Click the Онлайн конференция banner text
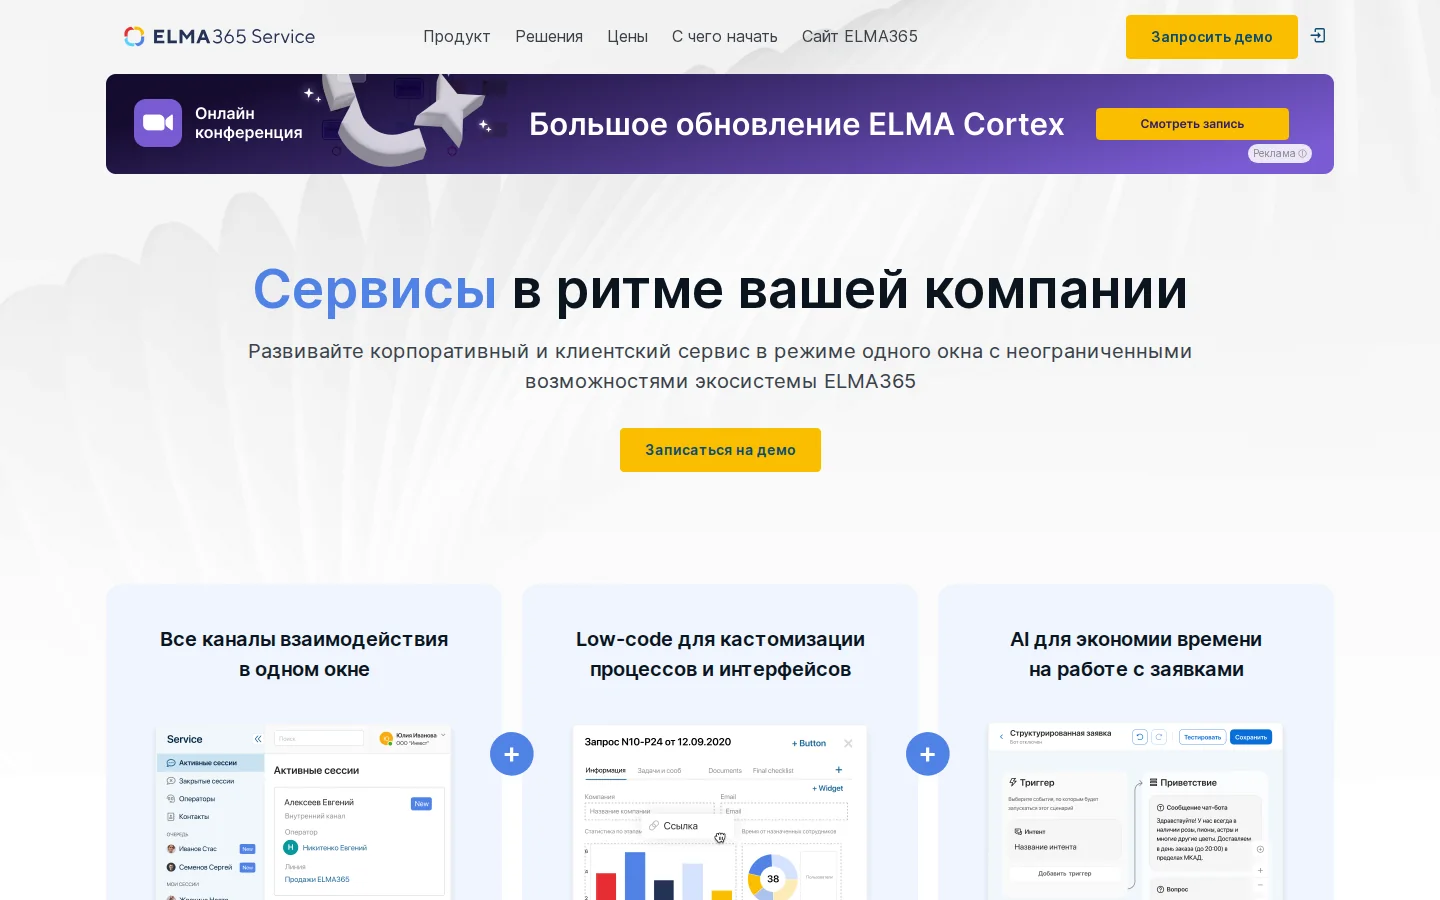Viewport: 1440px width, 900px height. [x=248, y=123]
